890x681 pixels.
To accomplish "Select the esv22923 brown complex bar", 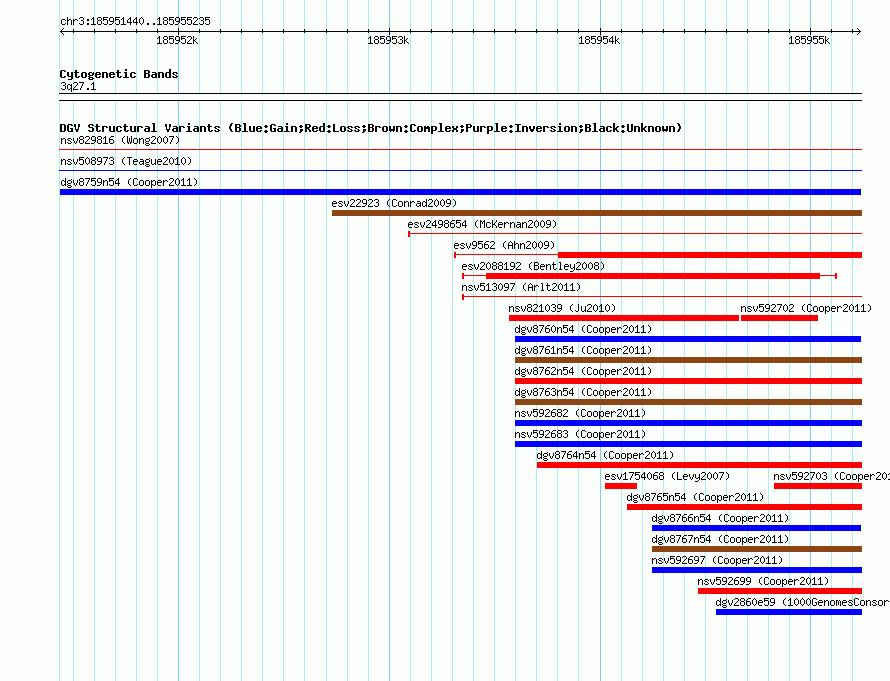I will [597, 213].
